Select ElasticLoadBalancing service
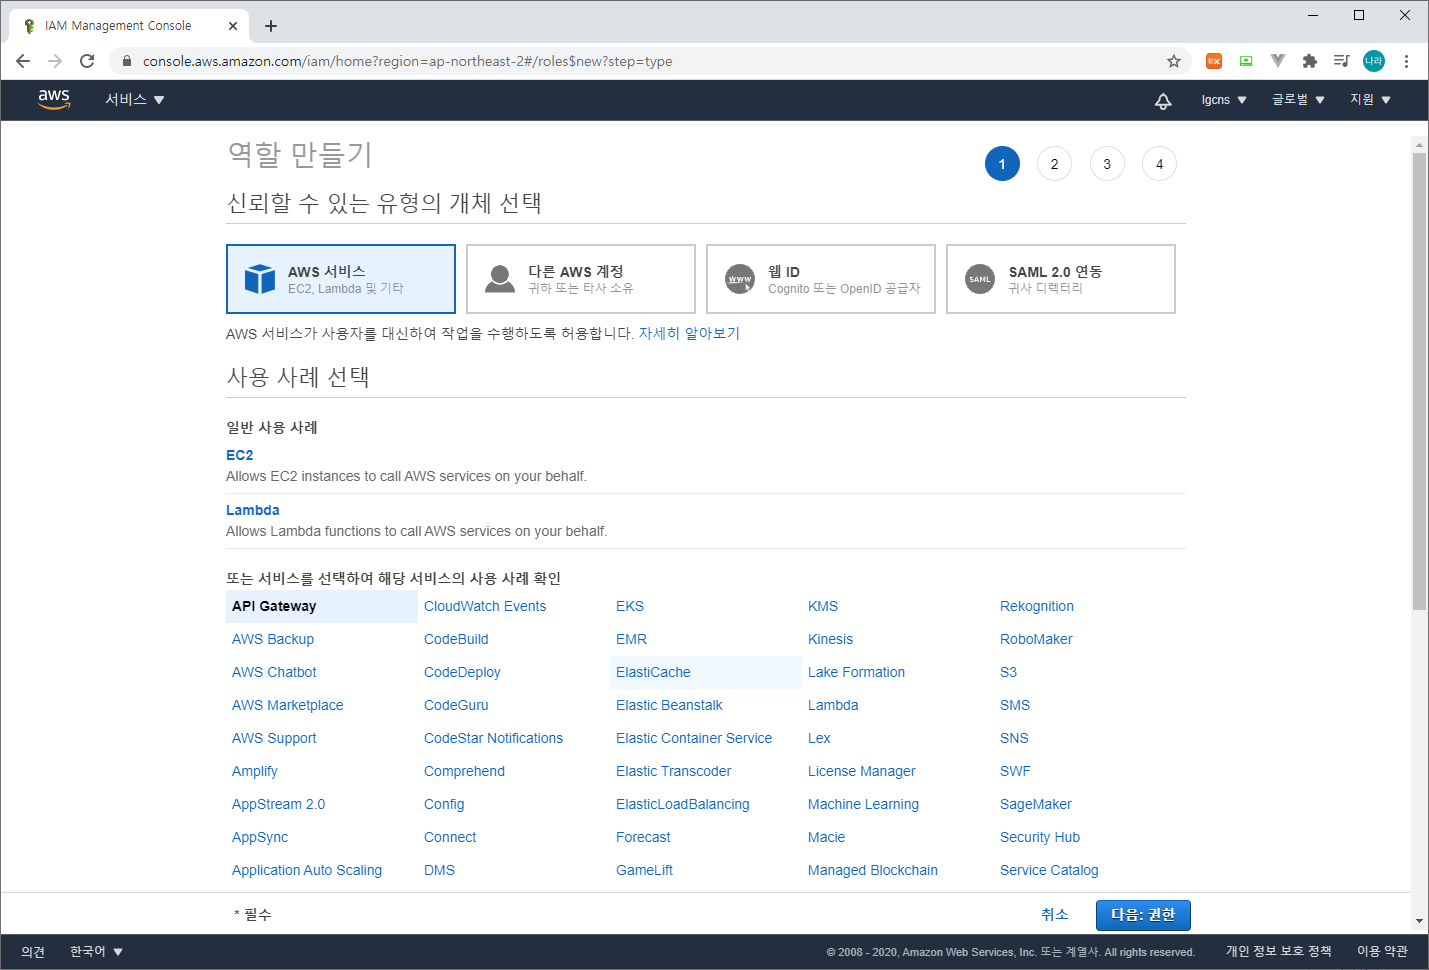The image size is (1429, 970). (x=683, y=804)
